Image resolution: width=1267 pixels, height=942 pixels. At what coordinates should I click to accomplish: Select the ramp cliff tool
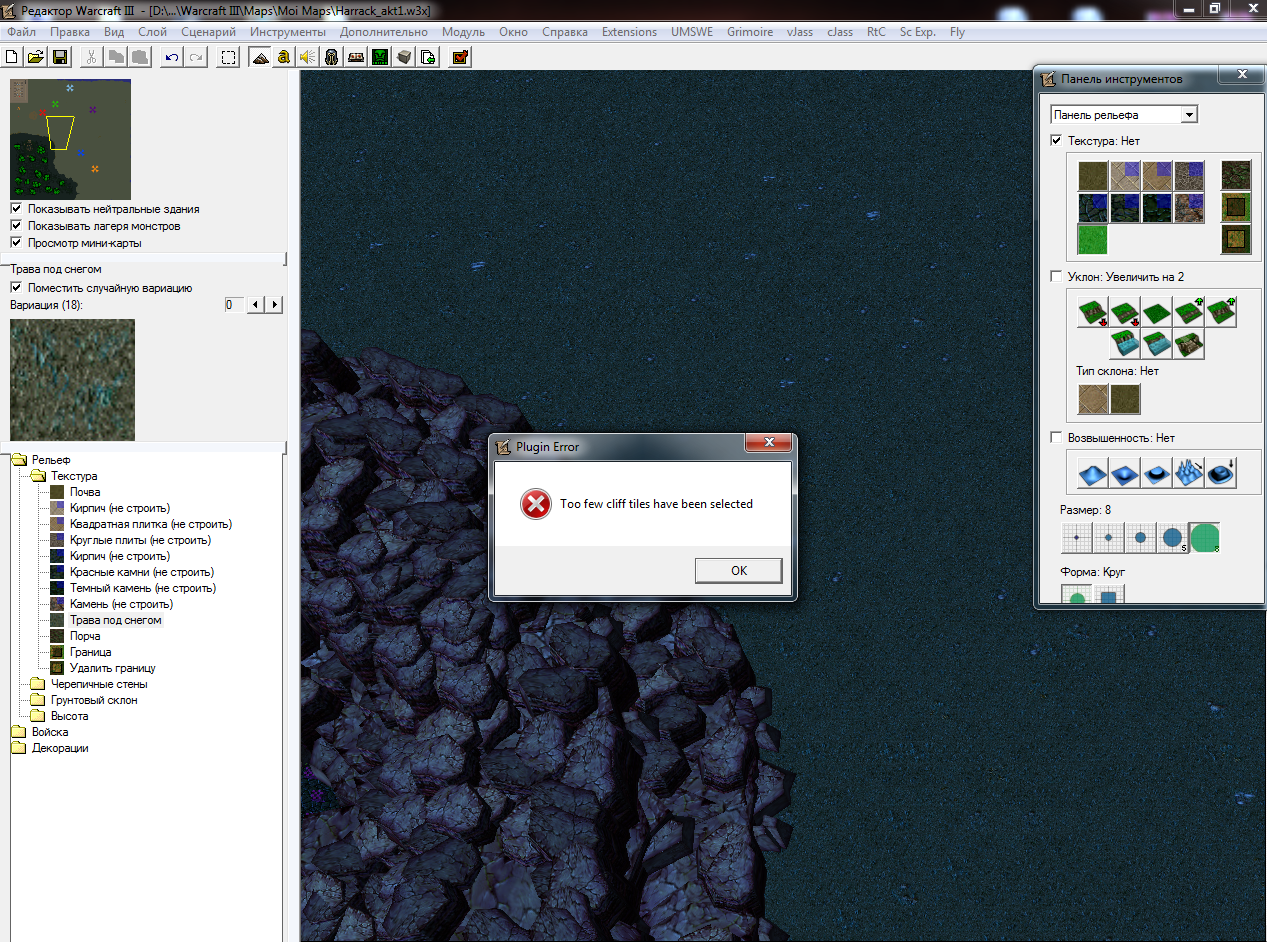pos(1188,345)
